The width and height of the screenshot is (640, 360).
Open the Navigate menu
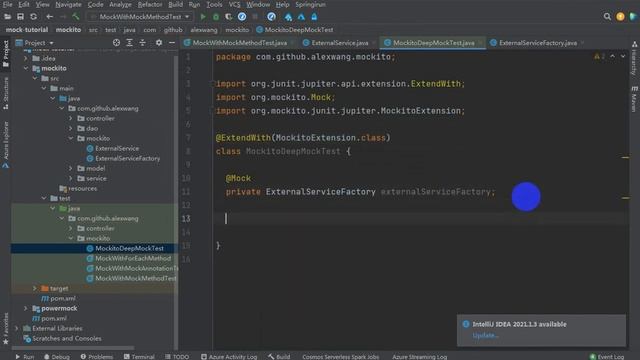(x=68, y=4)
